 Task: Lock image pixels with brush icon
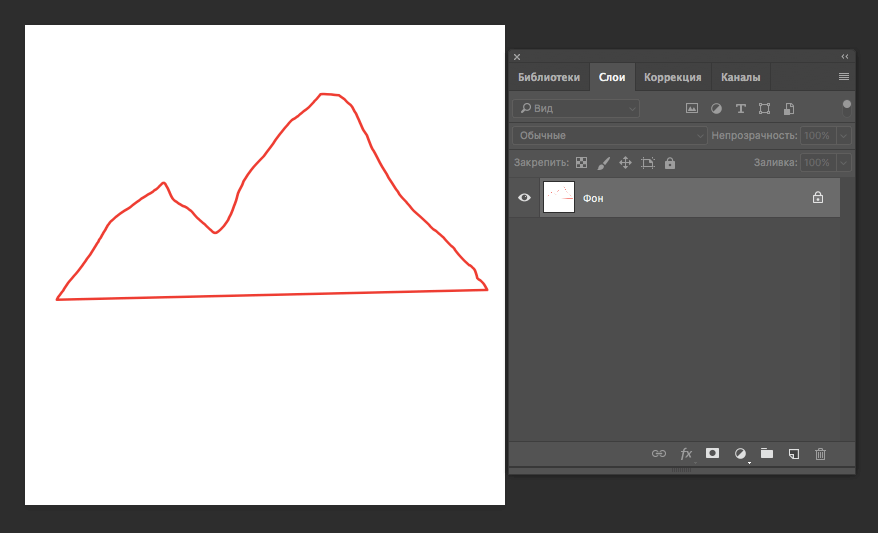603,162
